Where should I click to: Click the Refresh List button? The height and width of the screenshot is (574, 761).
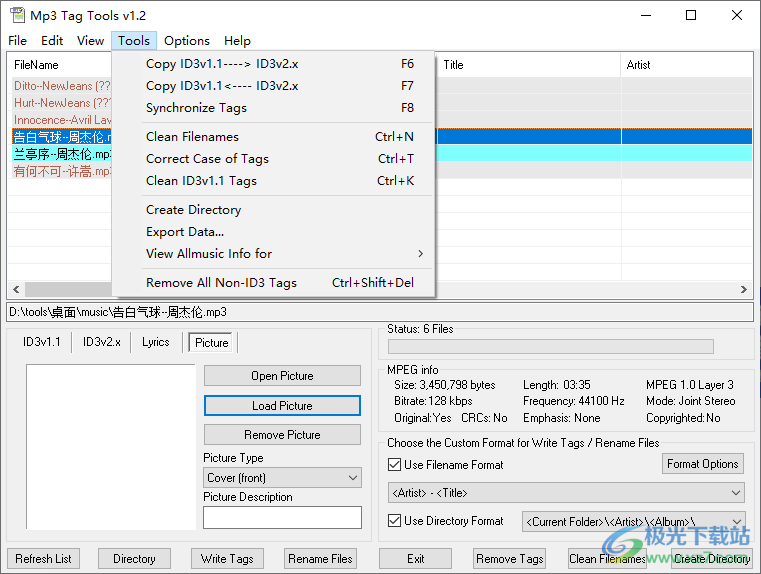click(x=43, y=559)
